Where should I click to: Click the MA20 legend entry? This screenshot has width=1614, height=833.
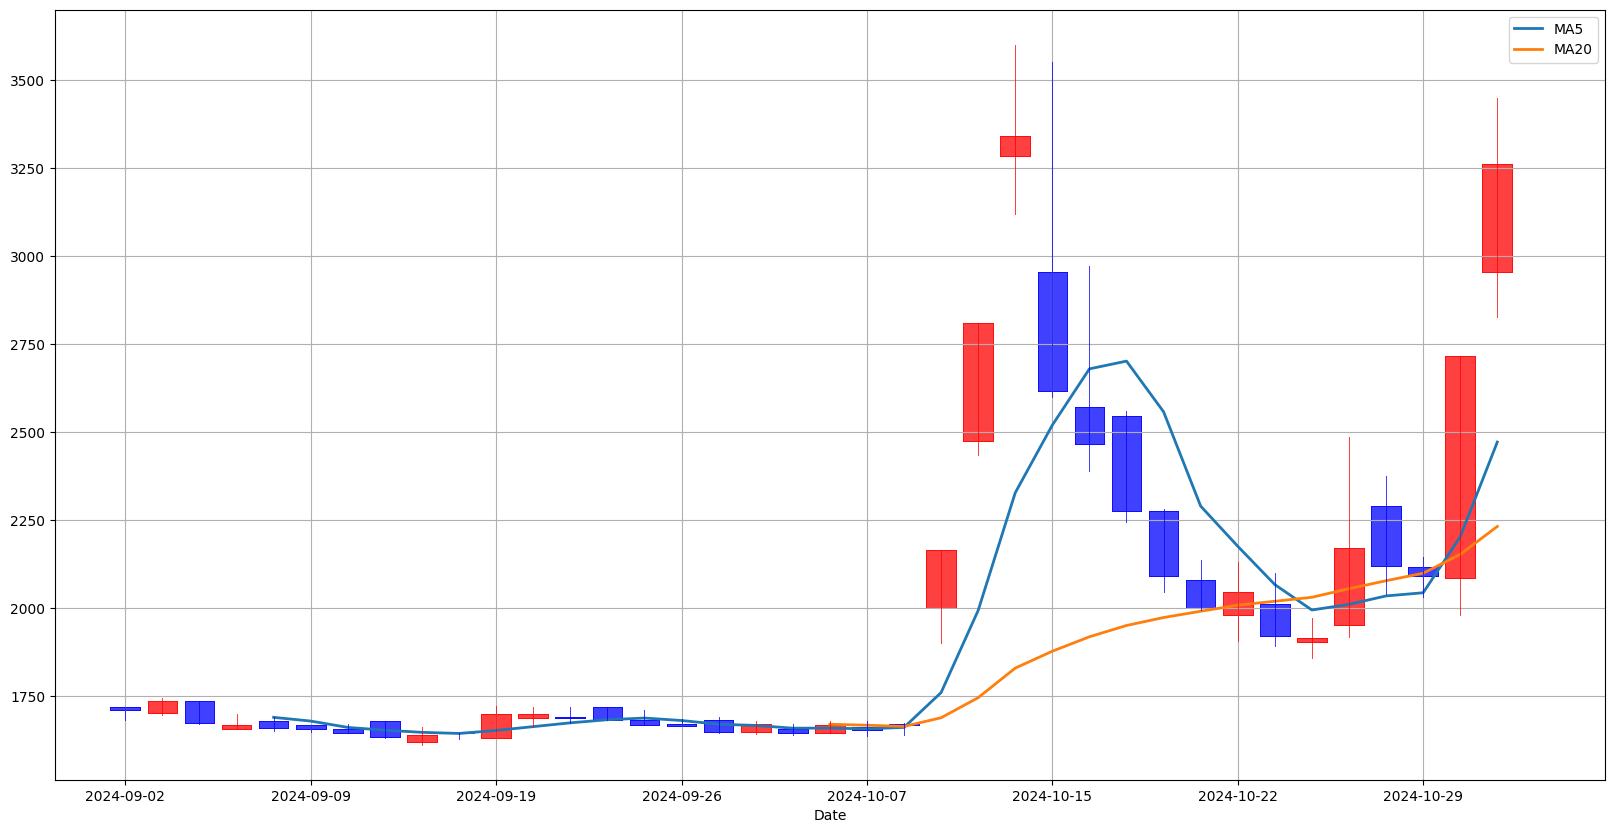click(x=1554, y=49)
